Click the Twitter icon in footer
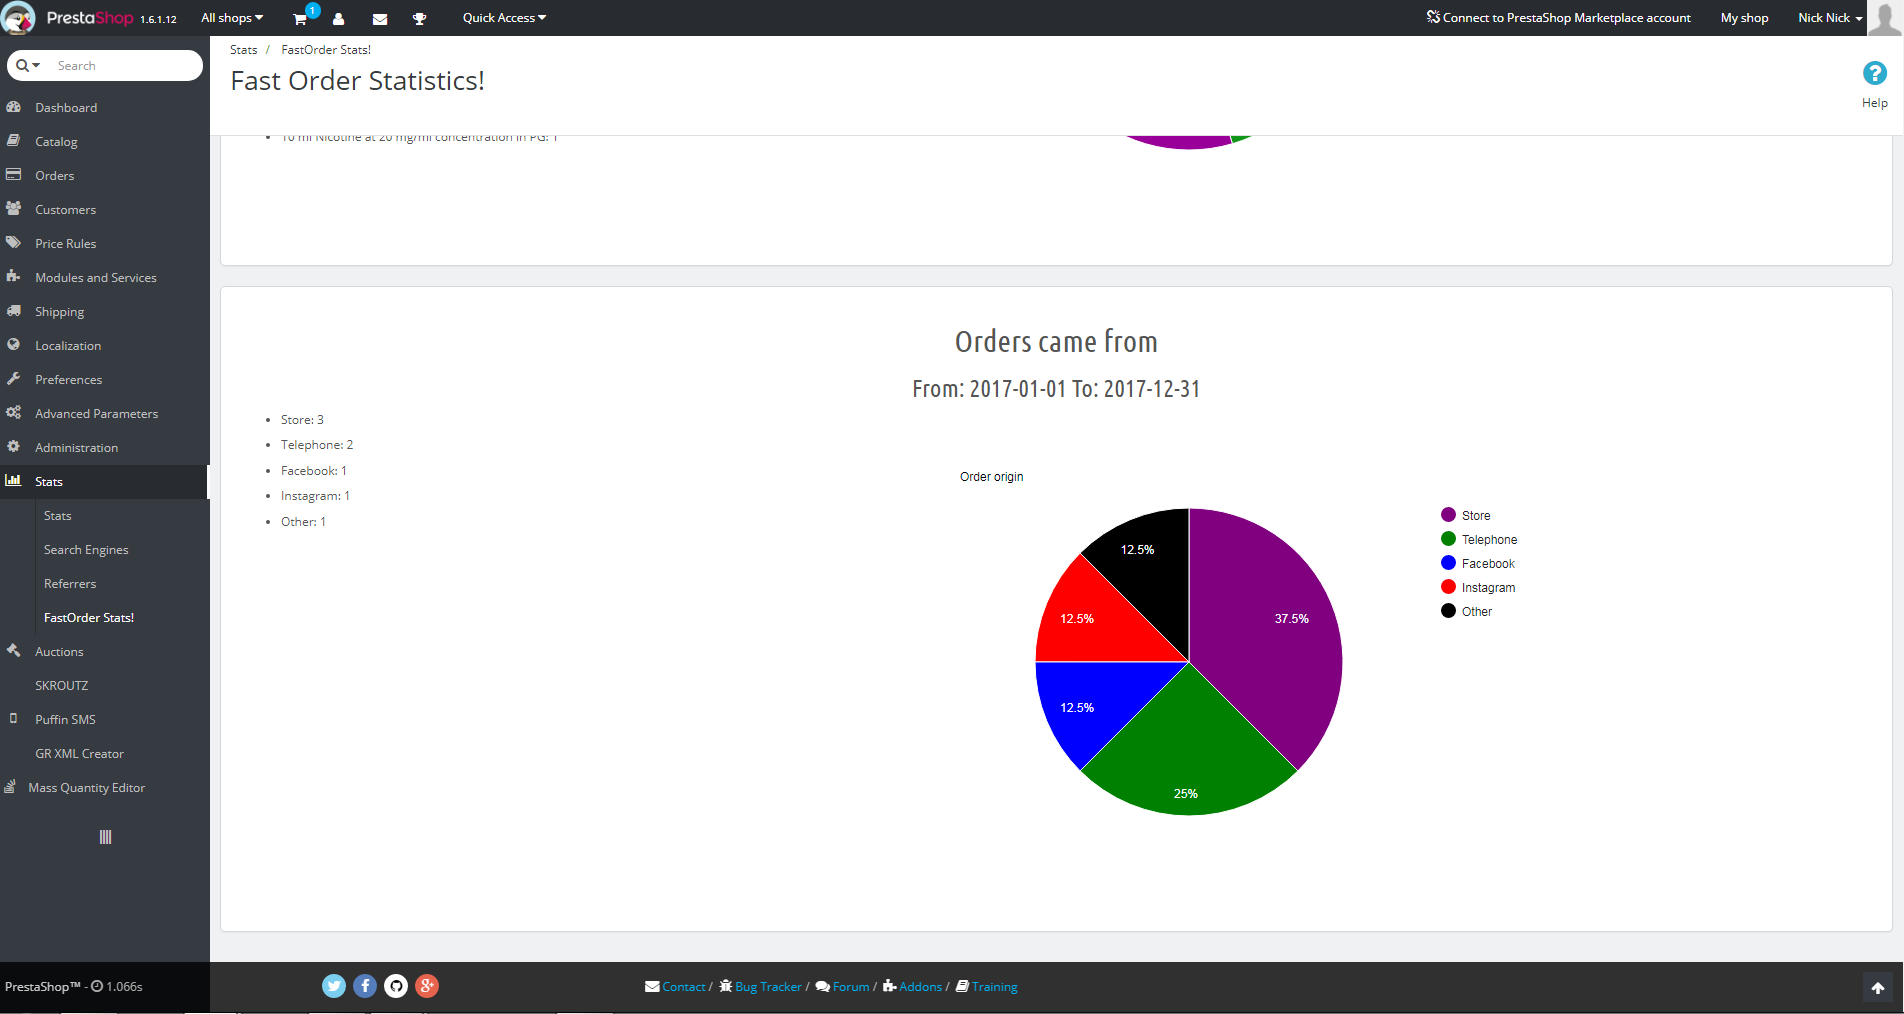The image size is (1904, 1014). (x=334, y=986)
